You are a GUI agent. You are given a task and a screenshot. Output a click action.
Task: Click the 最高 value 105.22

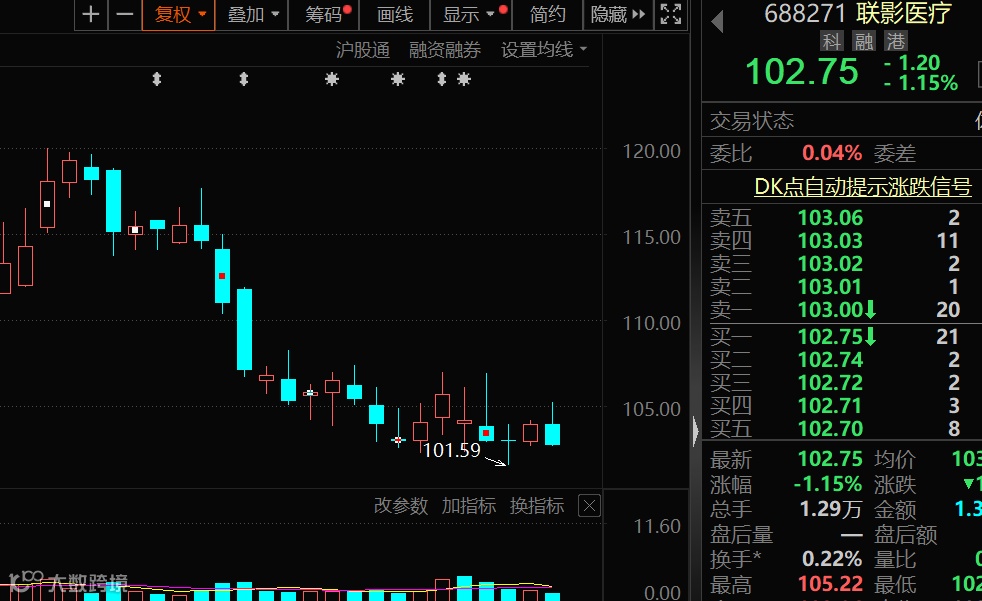click(830, 584)
